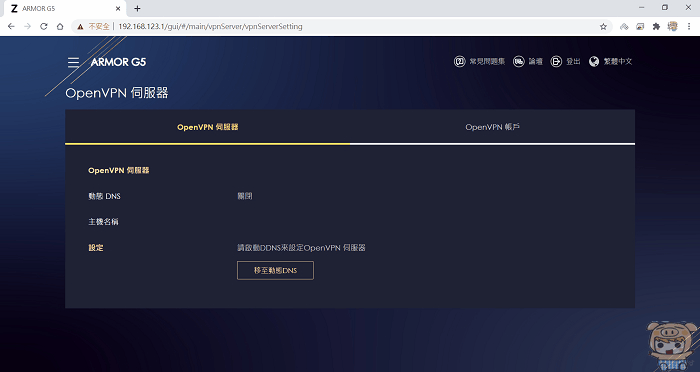
Task: Bookmark this page with the star
Action: click(603, 27)
